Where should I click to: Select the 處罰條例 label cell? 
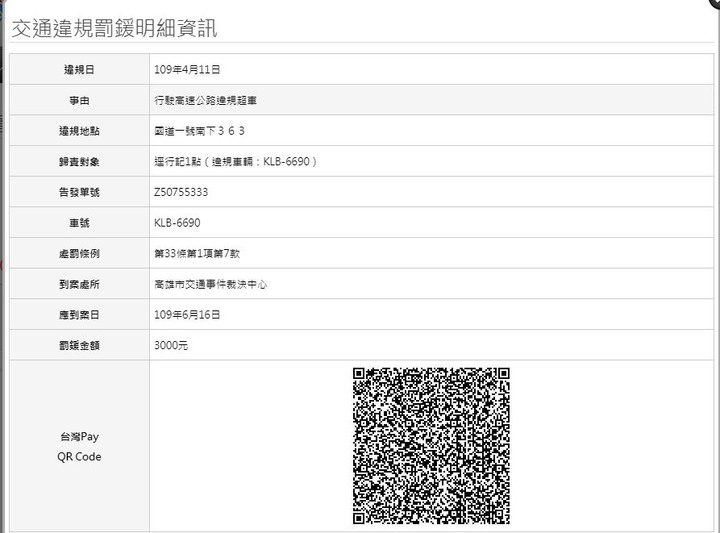coord(79,253)
